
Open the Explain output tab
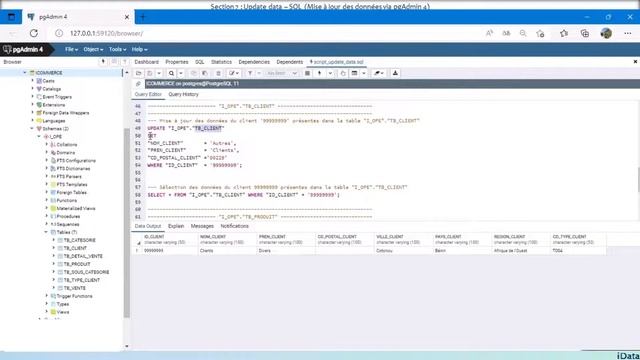pos(176,226)
